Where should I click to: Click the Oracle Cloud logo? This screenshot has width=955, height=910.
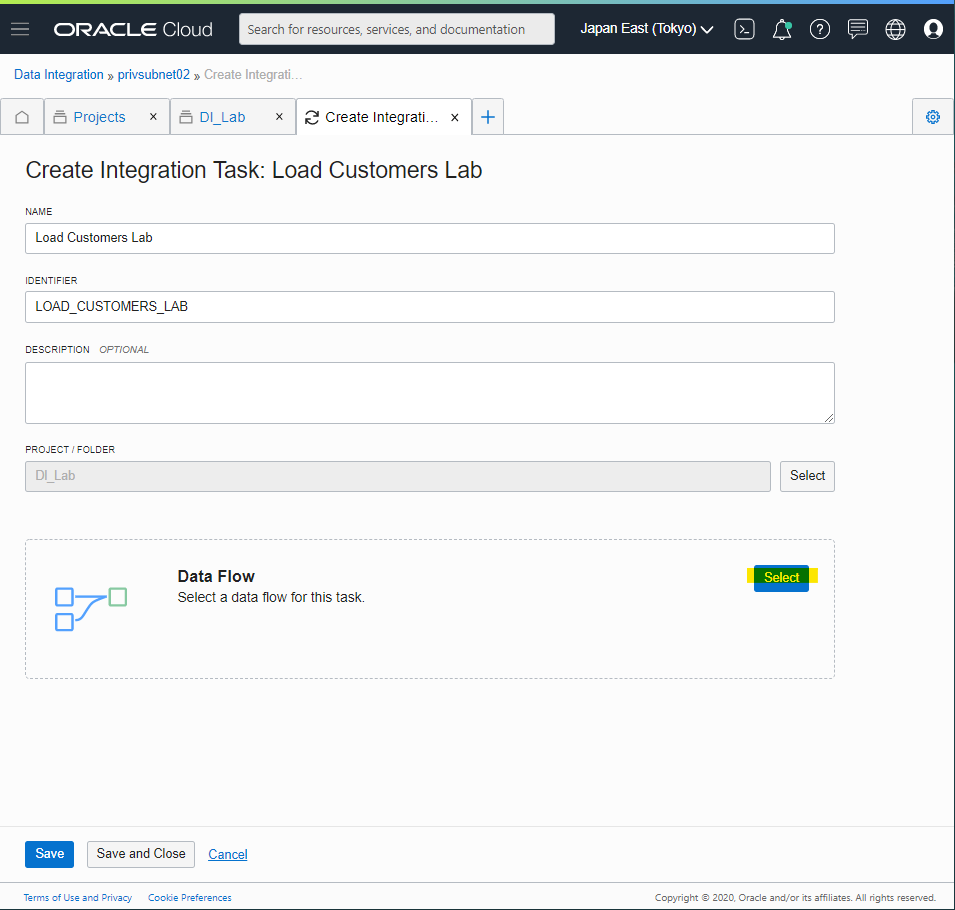point(133,29)
